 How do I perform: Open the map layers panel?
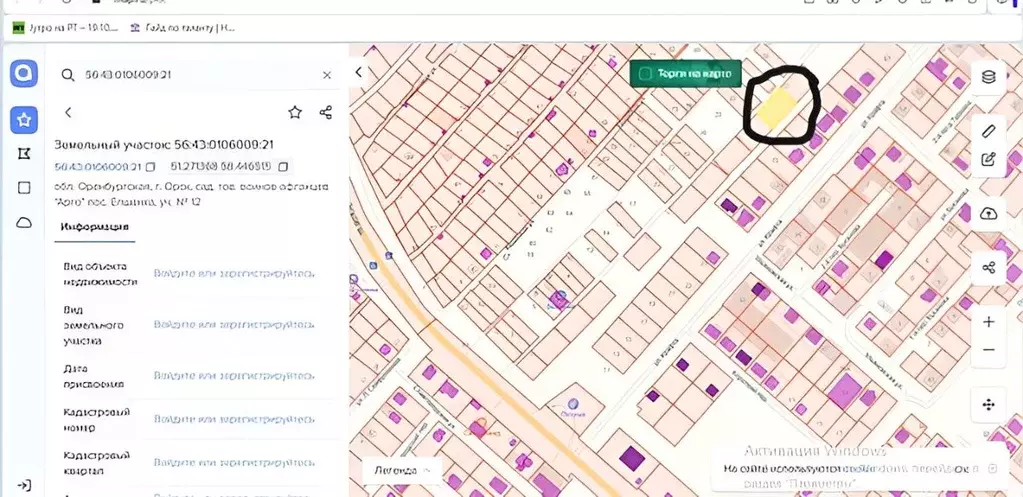tap(988, 76)
